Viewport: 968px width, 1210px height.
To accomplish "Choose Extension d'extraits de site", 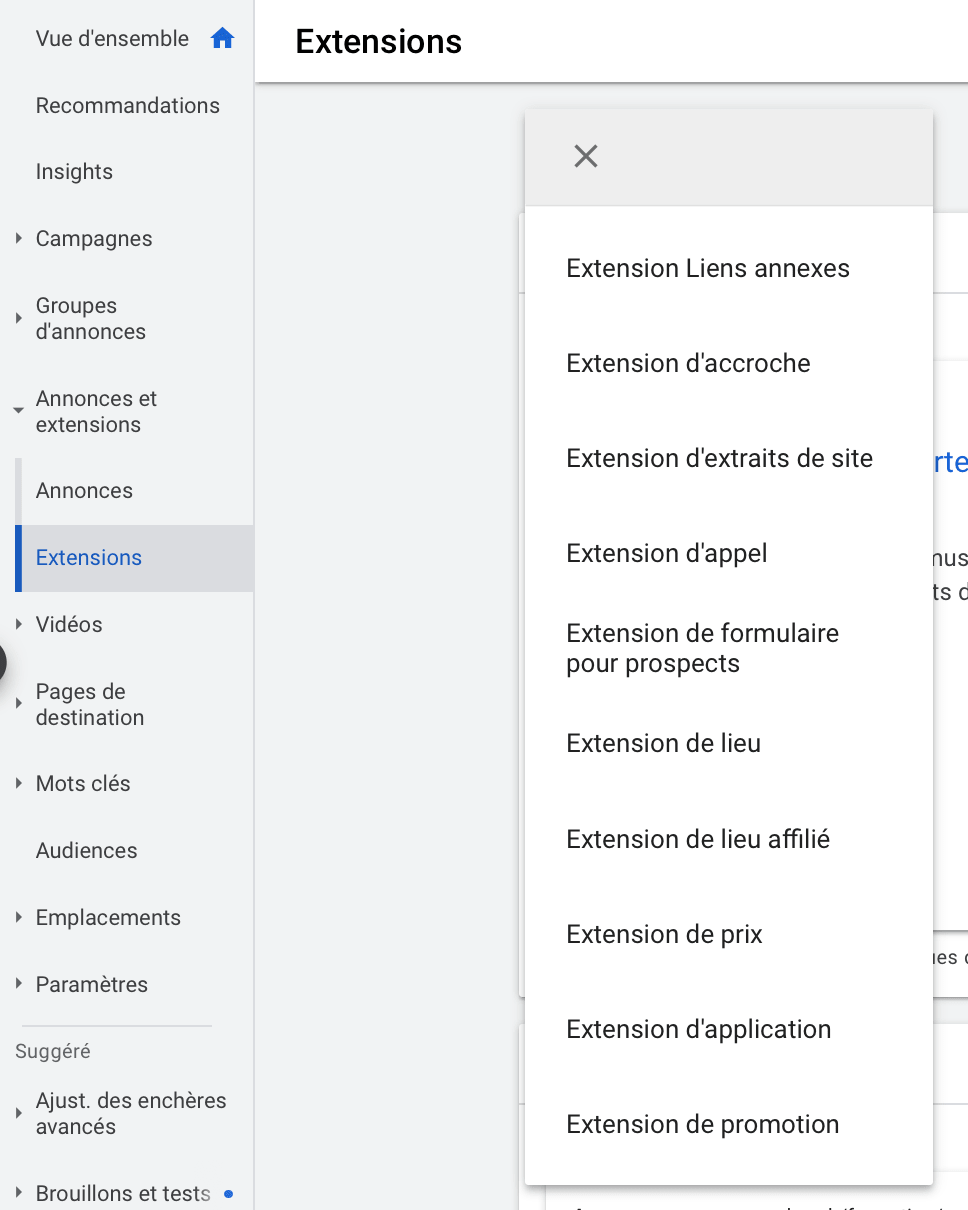I will (729, 458).
